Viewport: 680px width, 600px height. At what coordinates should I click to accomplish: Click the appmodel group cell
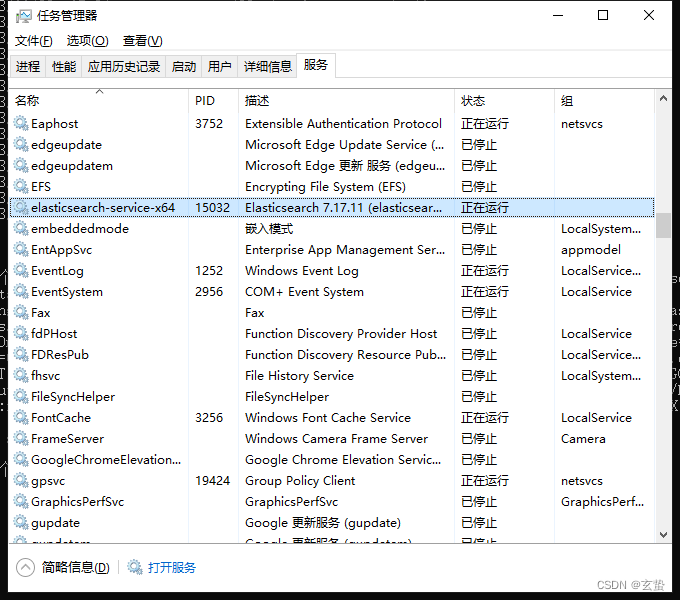coord(591,250)
